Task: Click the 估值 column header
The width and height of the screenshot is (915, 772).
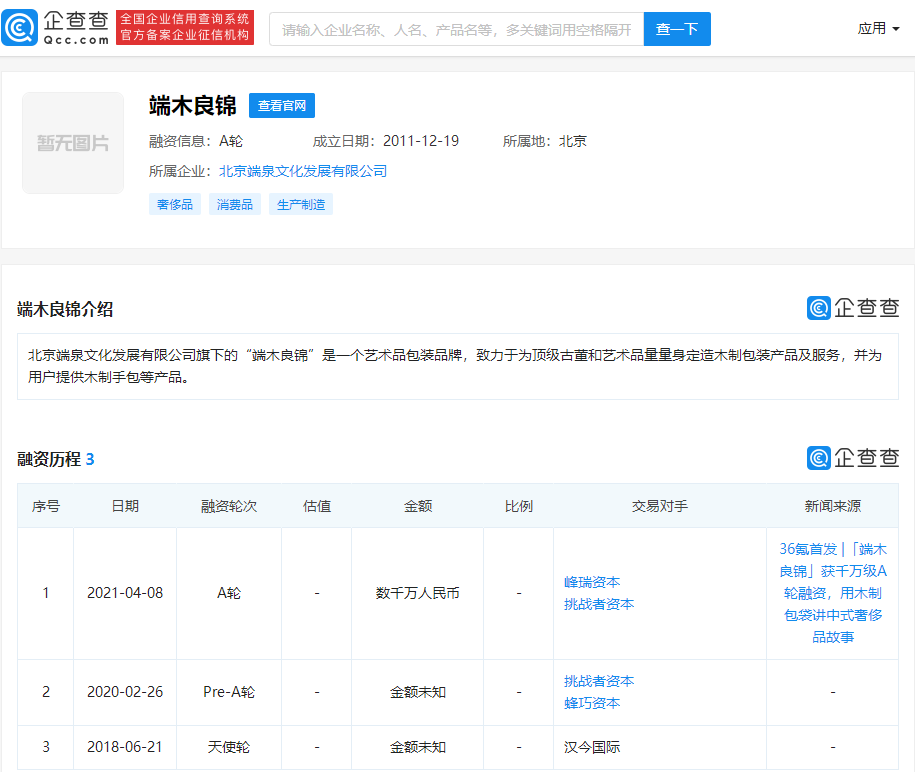Action: [x=317, y=506]
